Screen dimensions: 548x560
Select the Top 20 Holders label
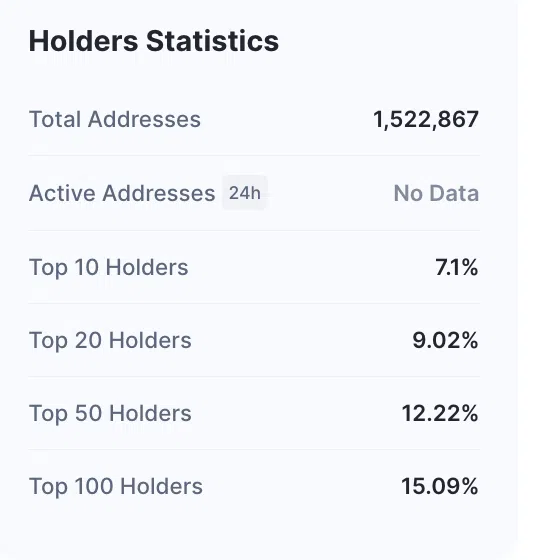click(x=110, y=341)
